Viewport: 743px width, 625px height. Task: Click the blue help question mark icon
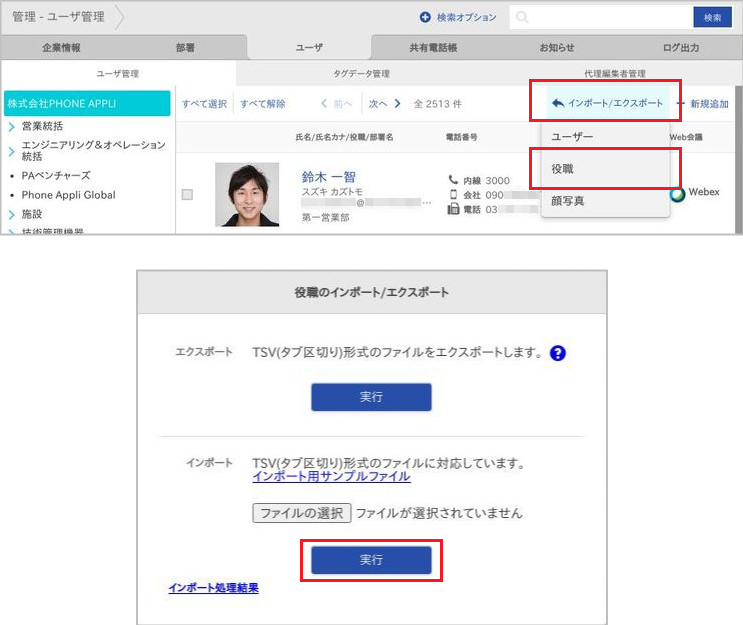(558, 353)
